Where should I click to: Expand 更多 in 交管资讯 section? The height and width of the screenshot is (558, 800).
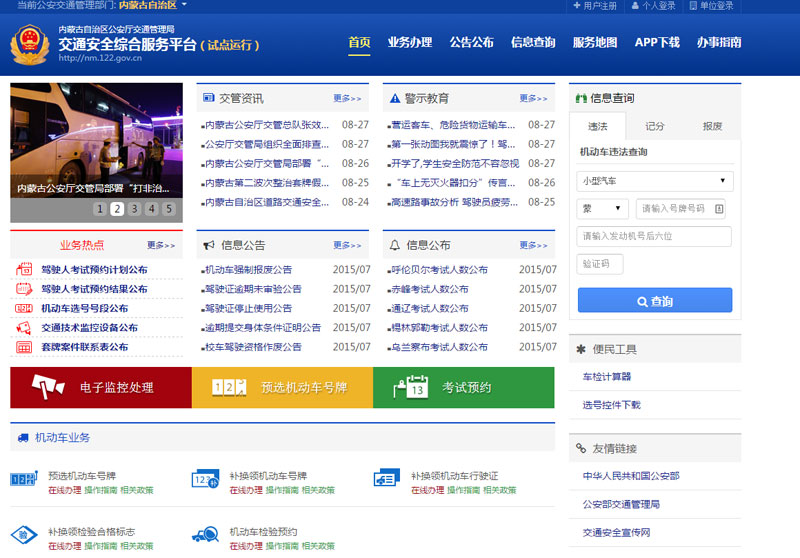click(347, 98)
